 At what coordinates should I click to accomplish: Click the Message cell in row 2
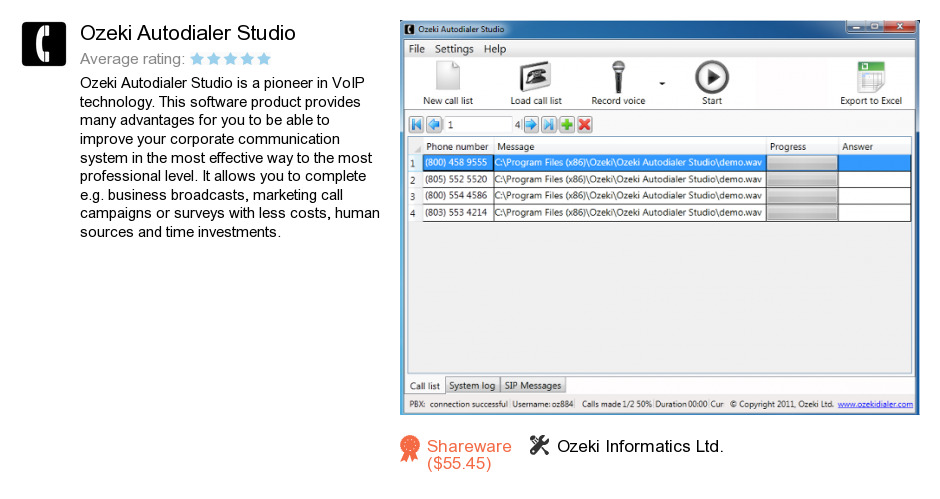[x=629, y=179]
